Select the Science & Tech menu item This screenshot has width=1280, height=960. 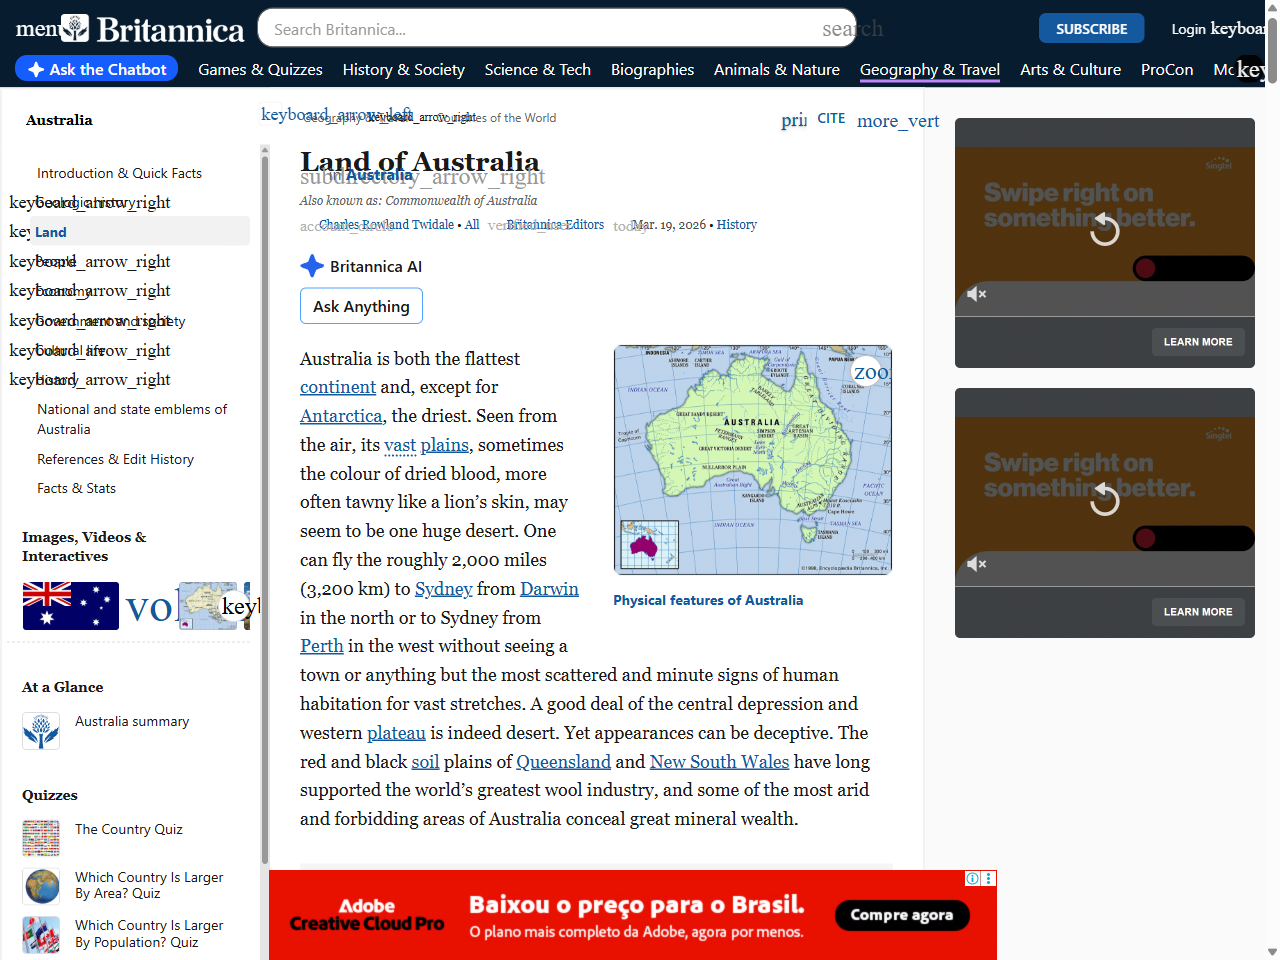click(x=538, y=70)
